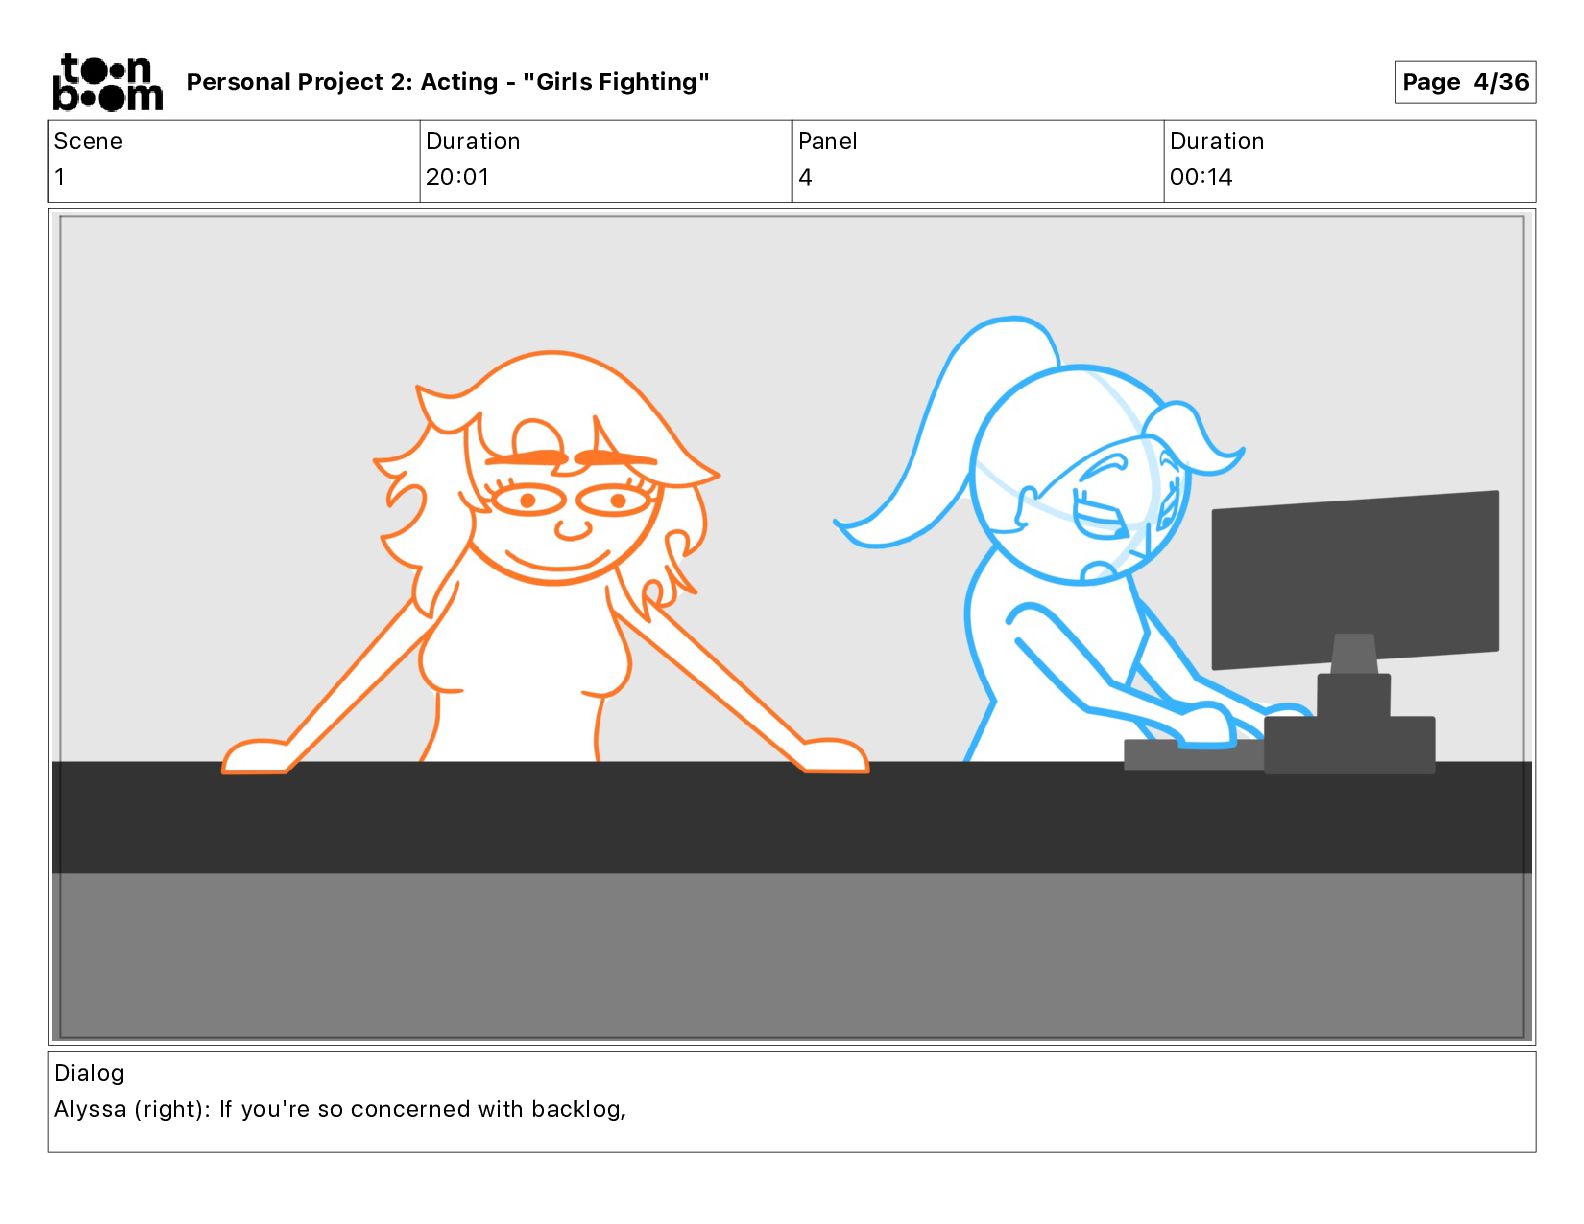Click the monitor stand base
The height and width of the screenshot is (1224, 1584).
pos(1350,744)
